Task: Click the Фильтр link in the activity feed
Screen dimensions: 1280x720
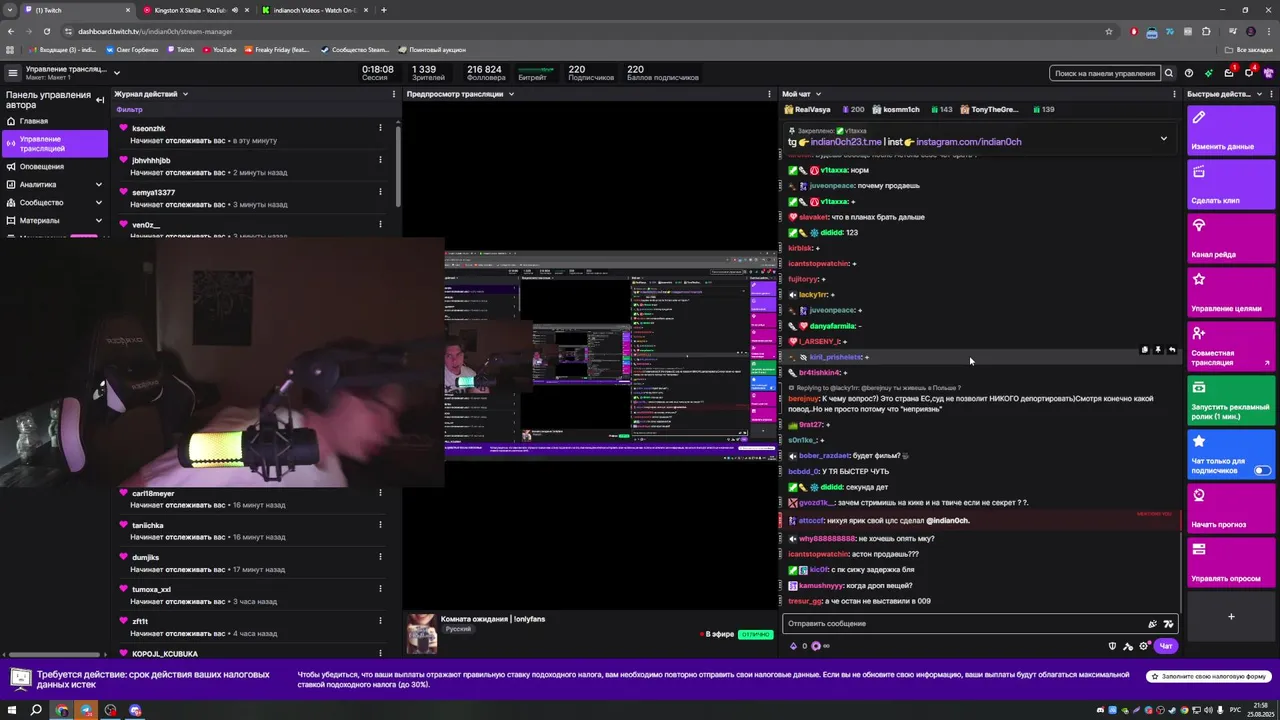Action: tap(129, 109)
